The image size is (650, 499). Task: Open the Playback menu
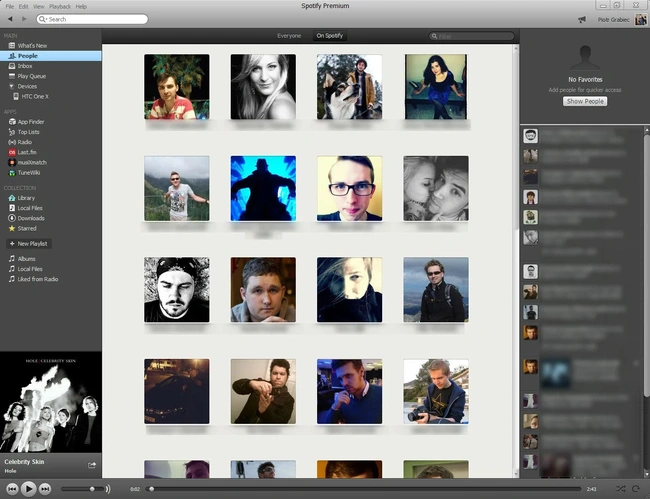pyautogui.click(x=60, y=7)
